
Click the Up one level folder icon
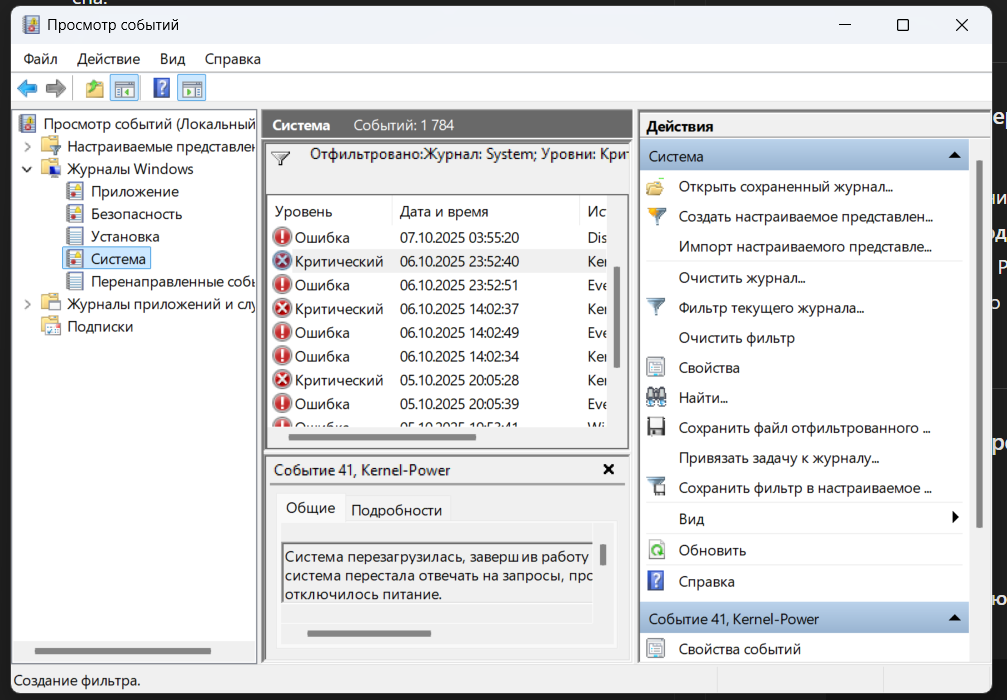tap(94, 88)
